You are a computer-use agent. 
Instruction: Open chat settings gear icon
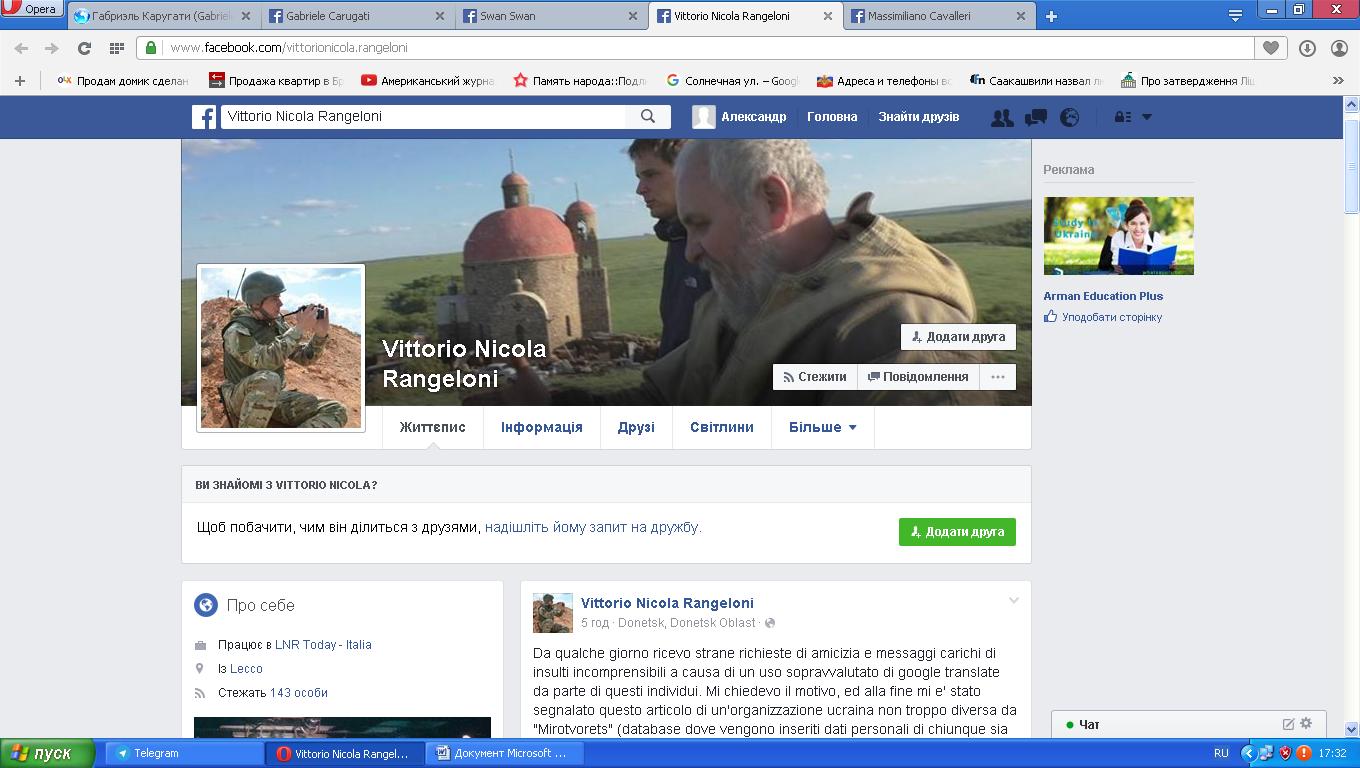pyautogui.click(x=1306, y=723)
